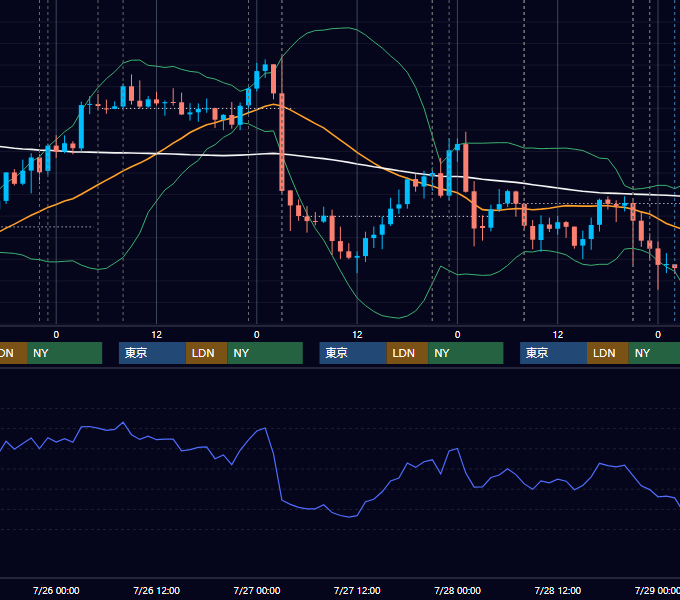
Task: Click the 7/27 12:00 date label
Action: click(x=357, y=590)
